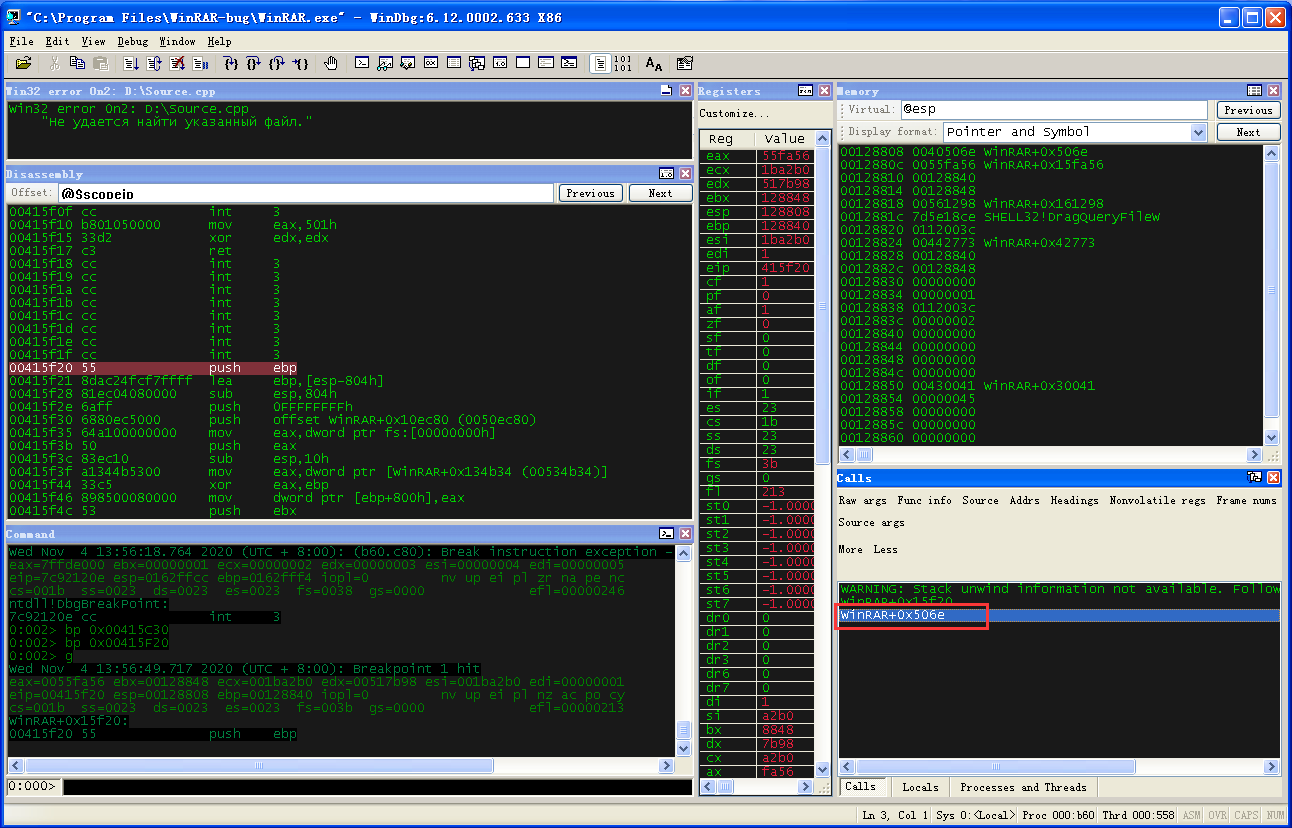The height and width of the screenshot is (828, 1292).
Task: Open the Command window via toolbar icon
Action: coord(362,63)
